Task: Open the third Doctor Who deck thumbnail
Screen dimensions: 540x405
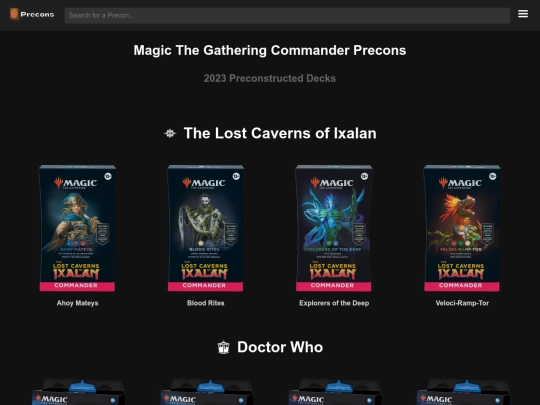Action: click(335, 392)
